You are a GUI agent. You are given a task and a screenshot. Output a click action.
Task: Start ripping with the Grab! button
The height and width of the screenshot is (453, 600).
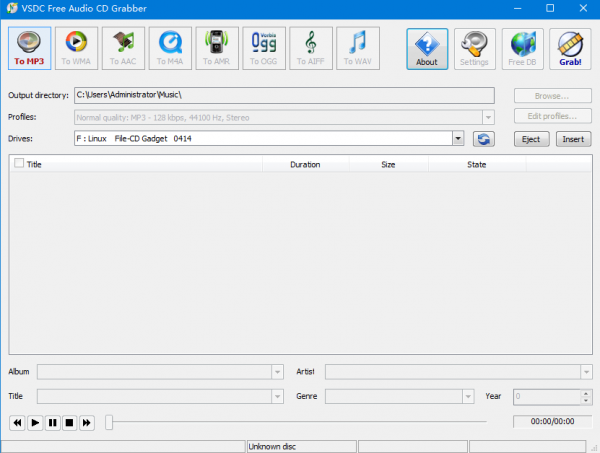pyautogui.click(x=570, y=49)
